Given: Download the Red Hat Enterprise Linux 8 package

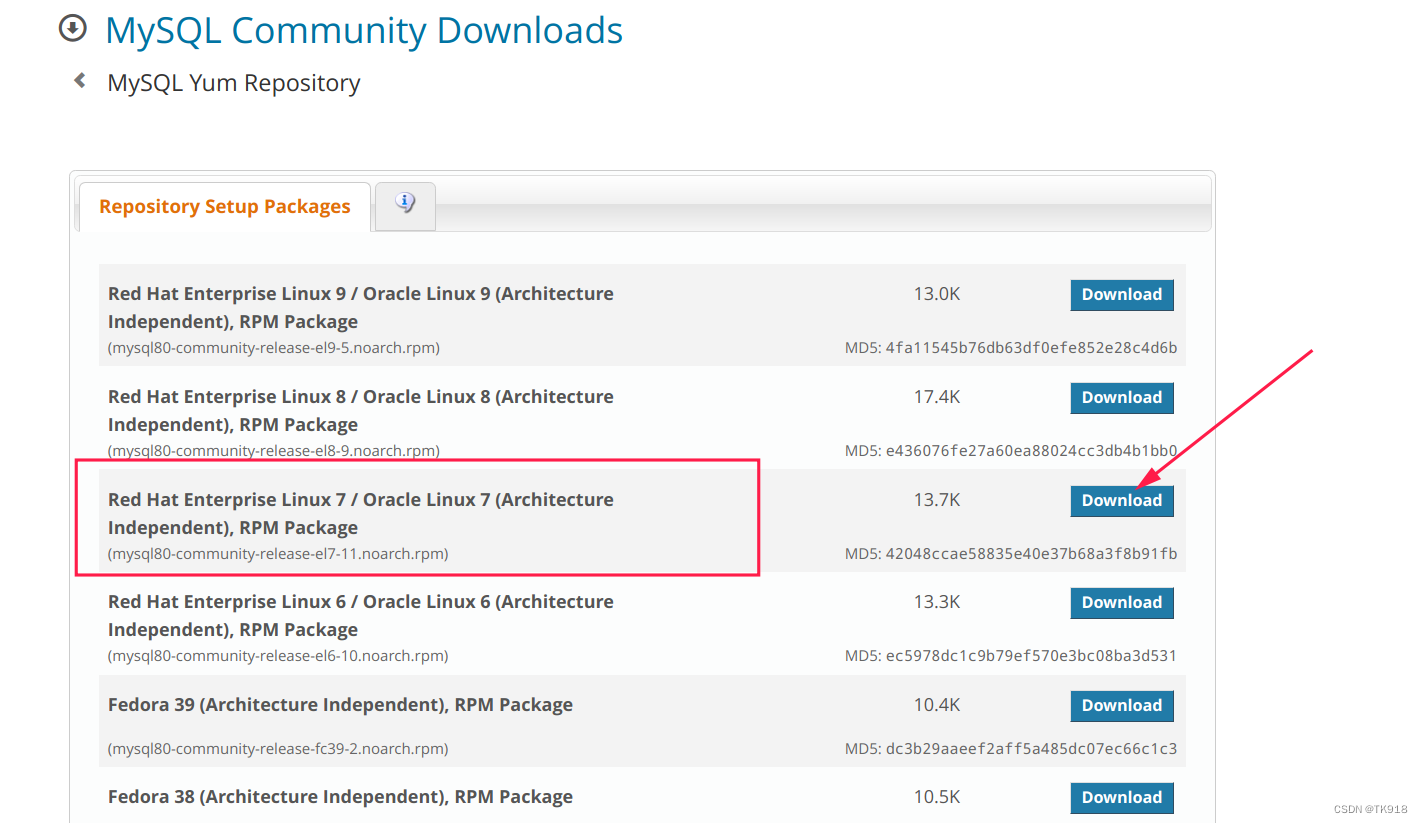Looking at the screenshot, I should 1122,398.
